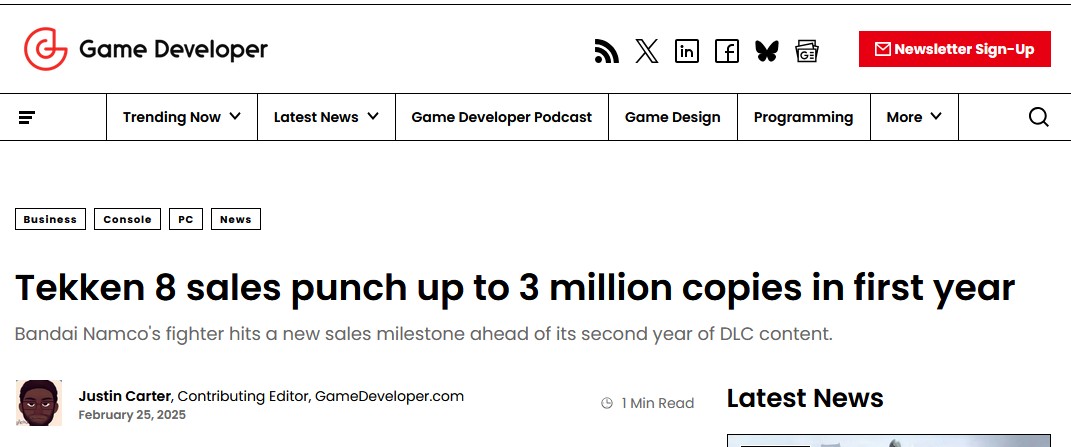
Task: Click the Tekken 8 article headline
Action: pos(515,287)
